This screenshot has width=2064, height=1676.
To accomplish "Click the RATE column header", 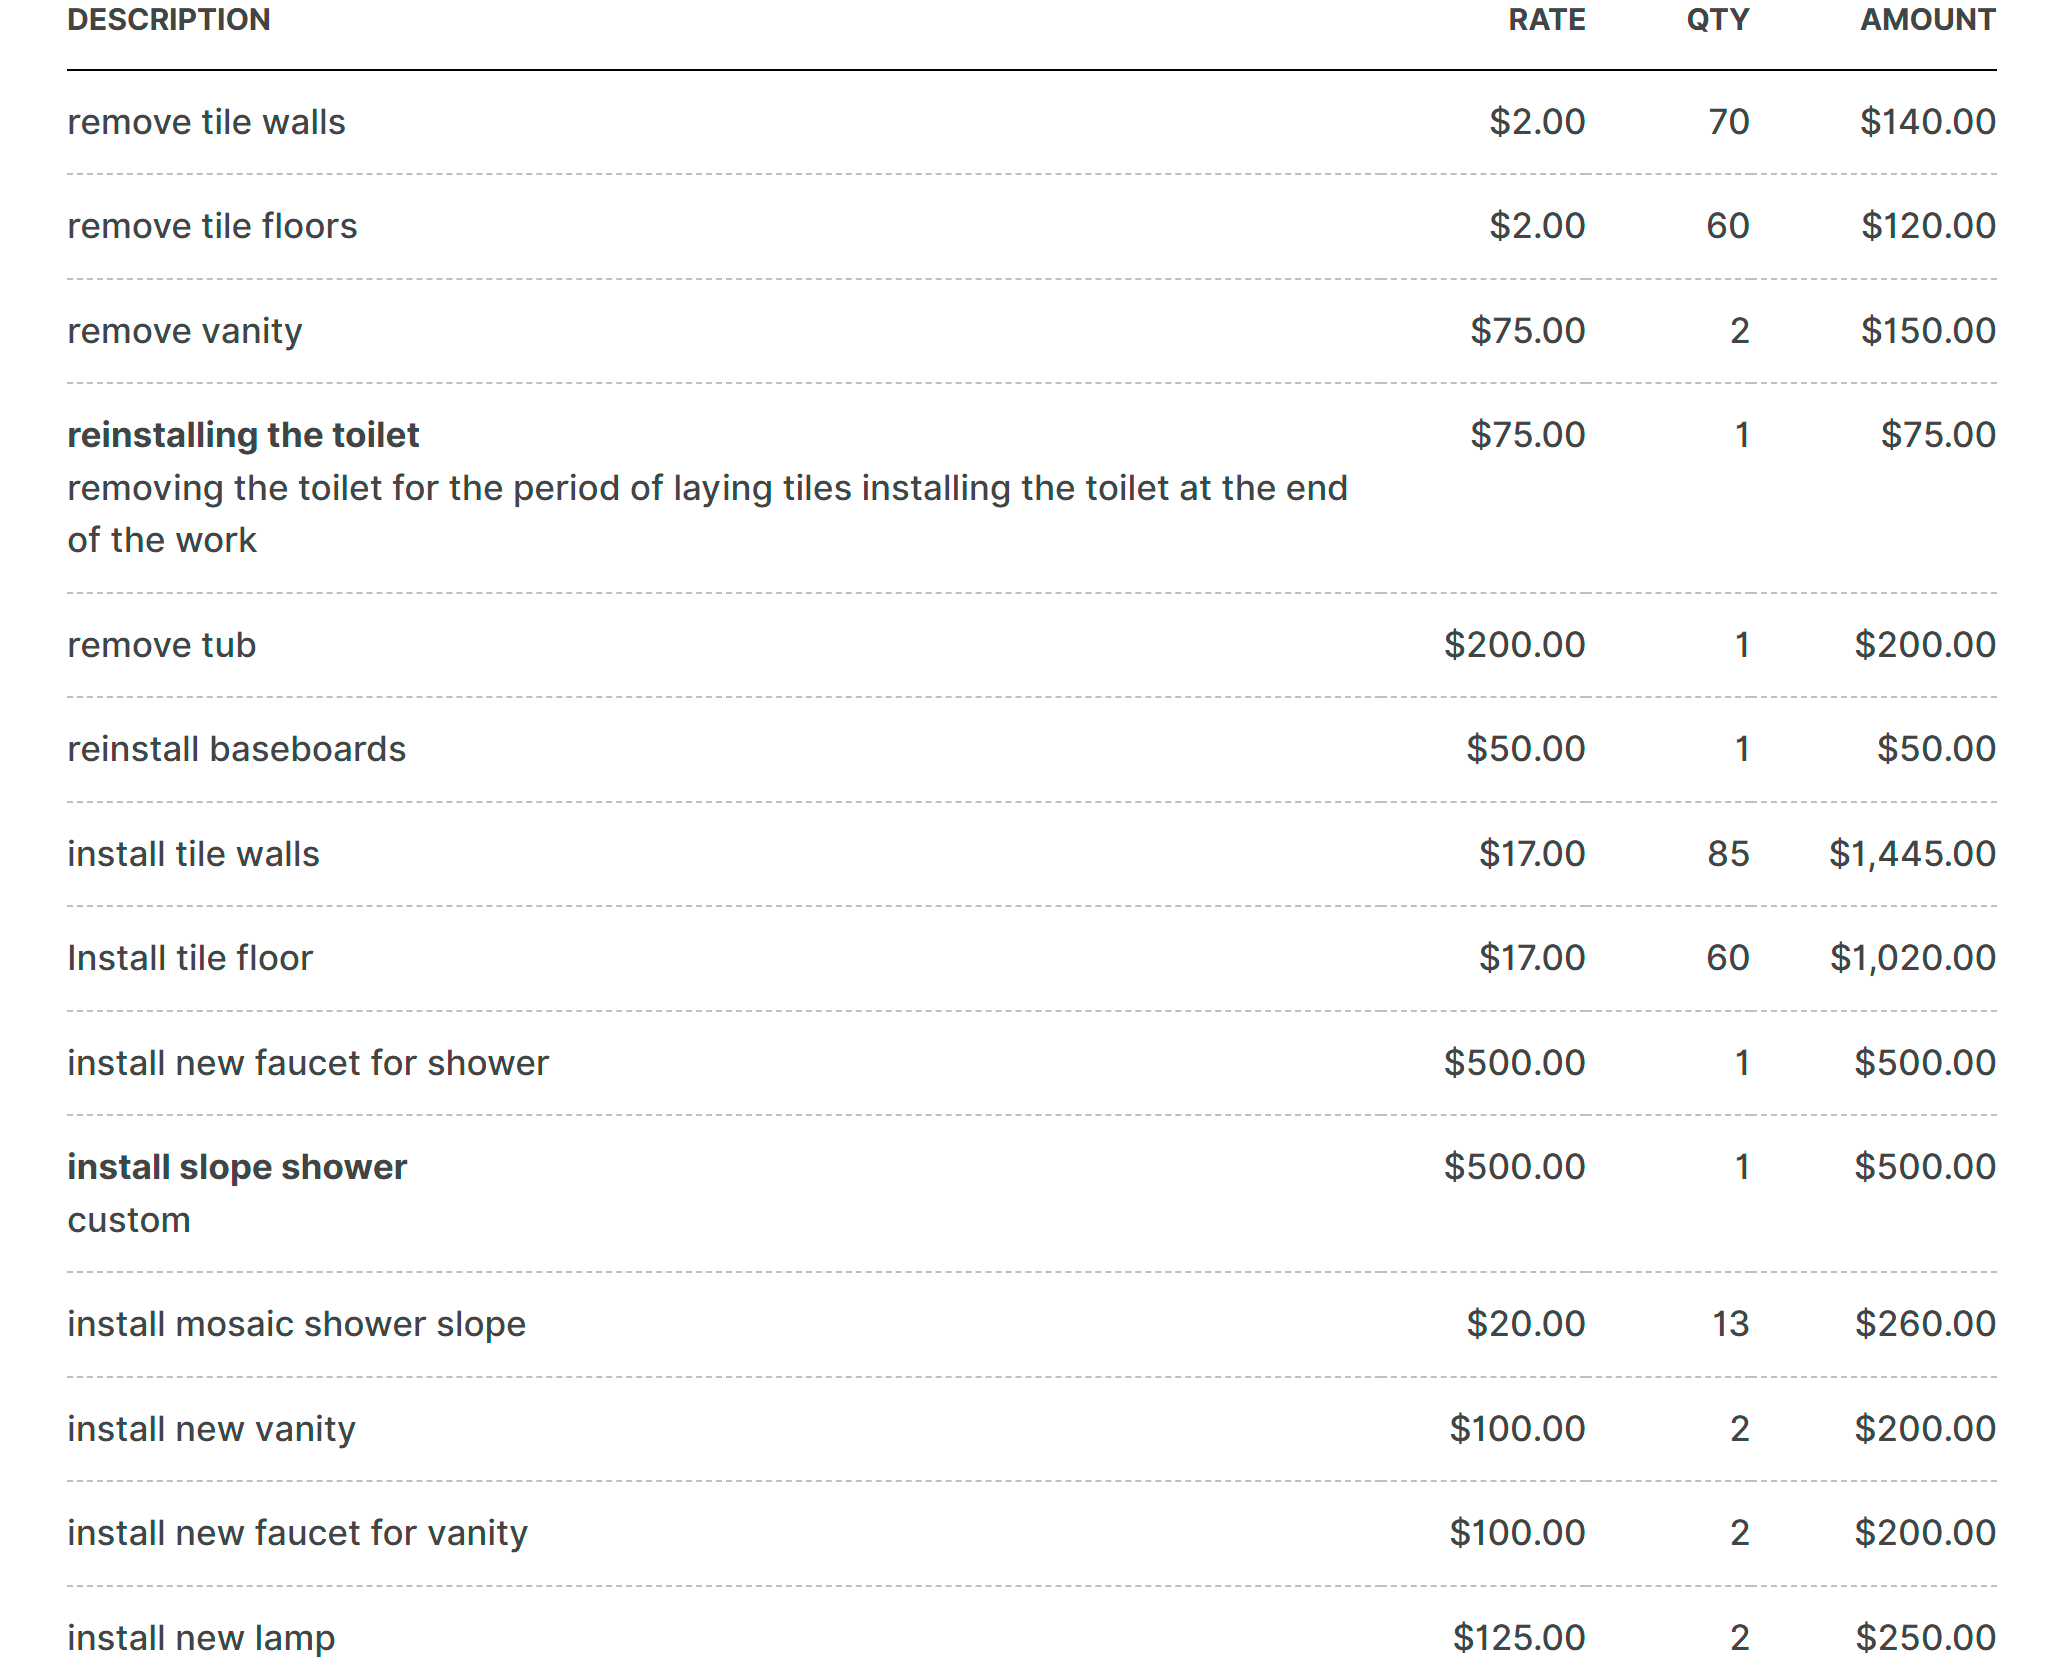I will [x=1546, y=21].
